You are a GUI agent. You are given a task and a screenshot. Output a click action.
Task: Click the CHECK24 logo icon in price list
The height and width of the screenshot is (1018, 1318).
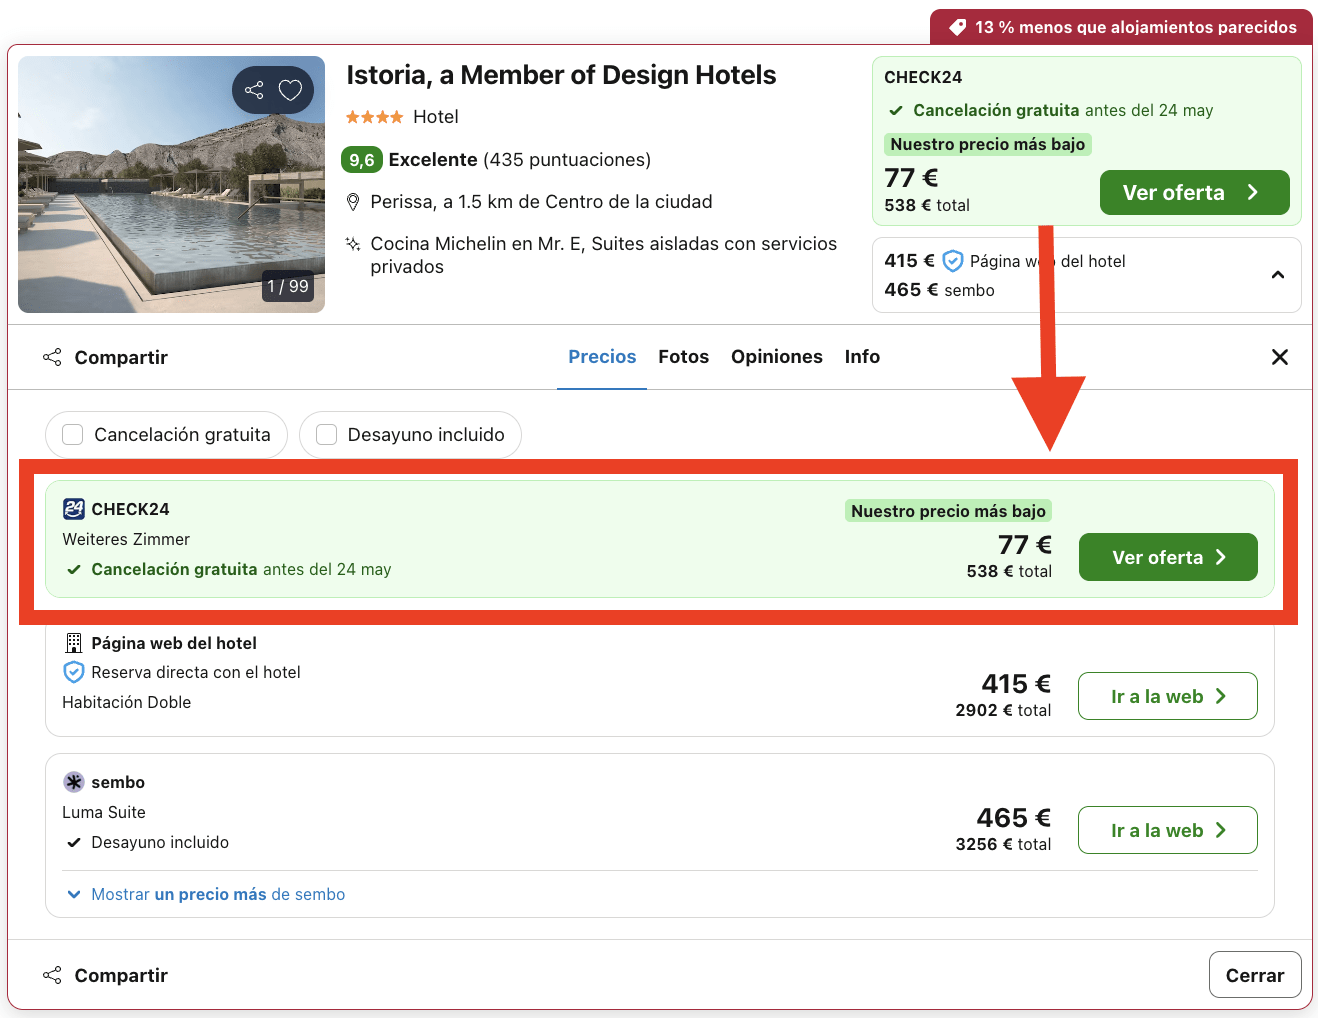[x=74, y=509]
